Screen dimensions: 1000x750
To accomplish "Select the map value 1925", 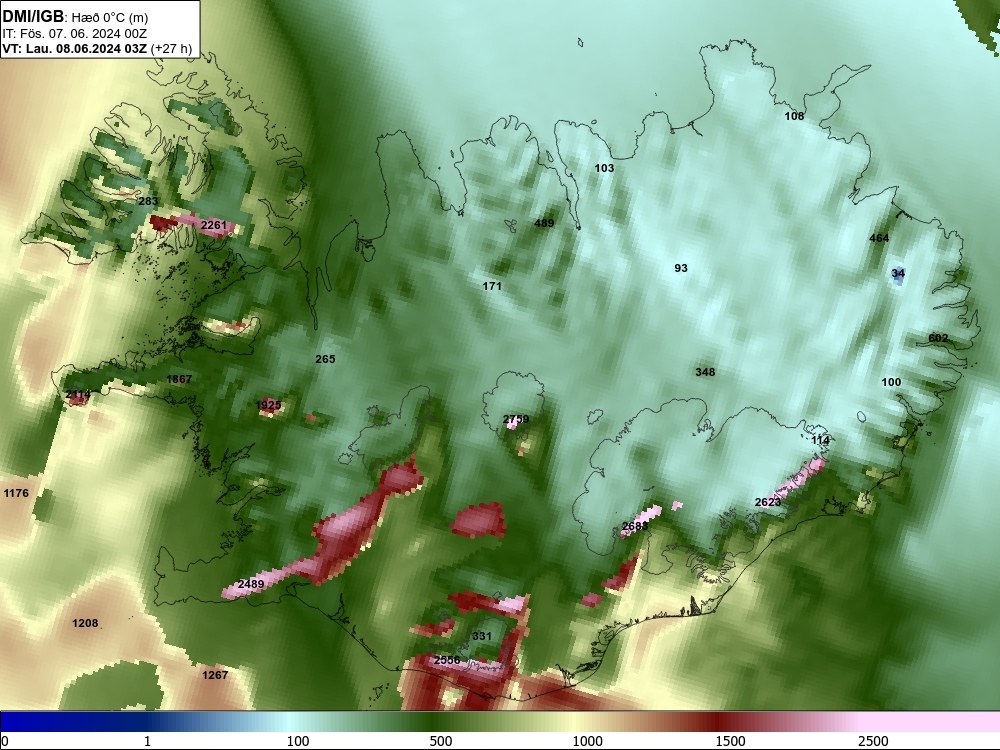I will pos(268,405).
